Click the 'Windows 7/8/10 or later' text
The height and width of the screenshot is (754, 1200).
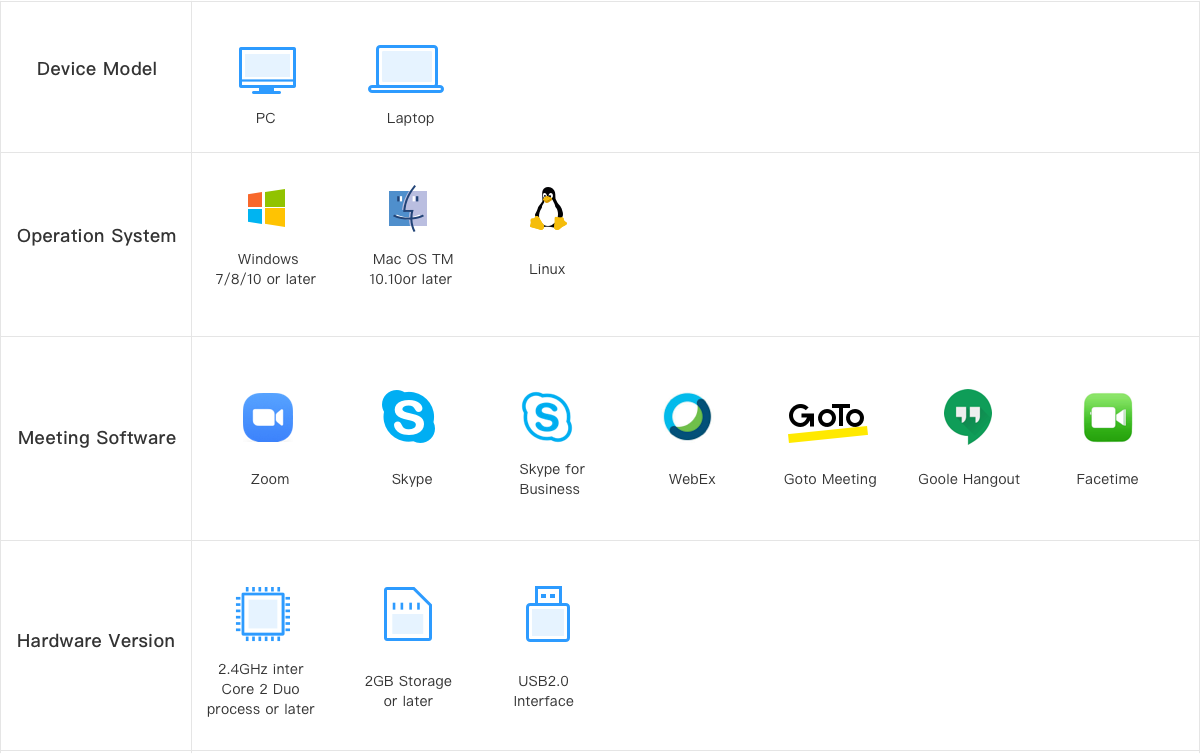[x=266, y=269]
